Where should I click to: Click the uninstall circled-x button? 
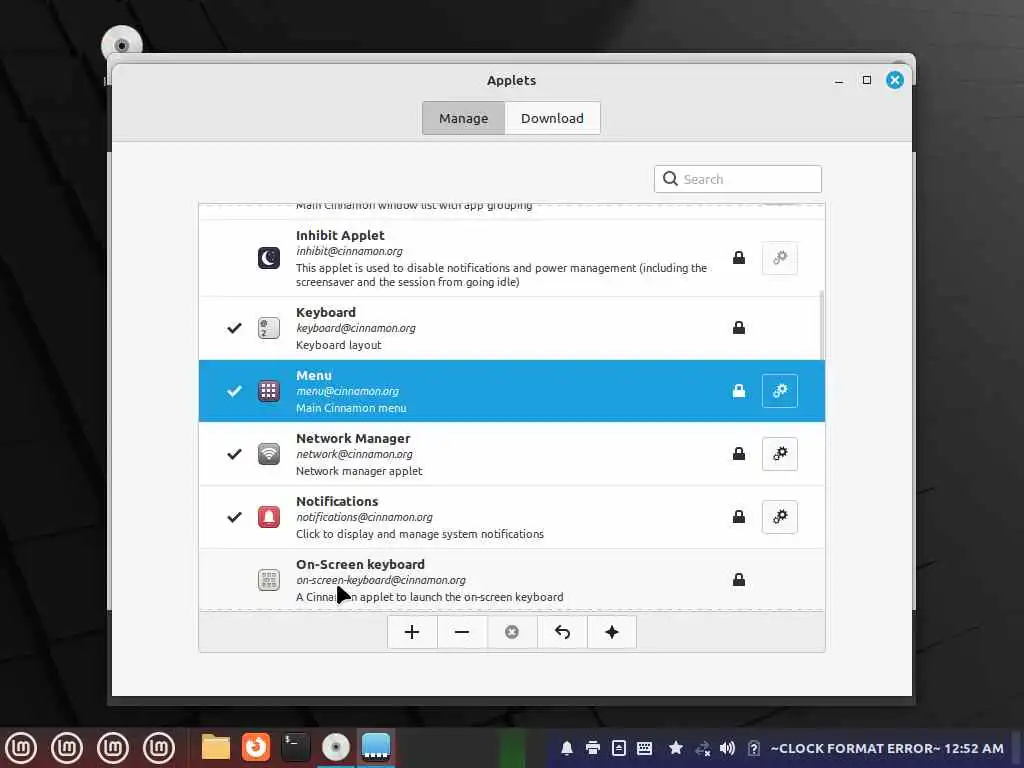(512, 632)
